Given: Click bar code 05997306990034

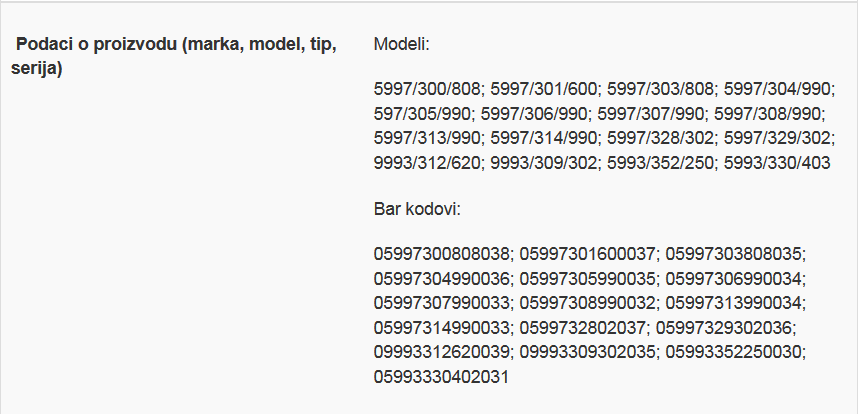Looking at the screenshot, I should (x=734, y=278).
